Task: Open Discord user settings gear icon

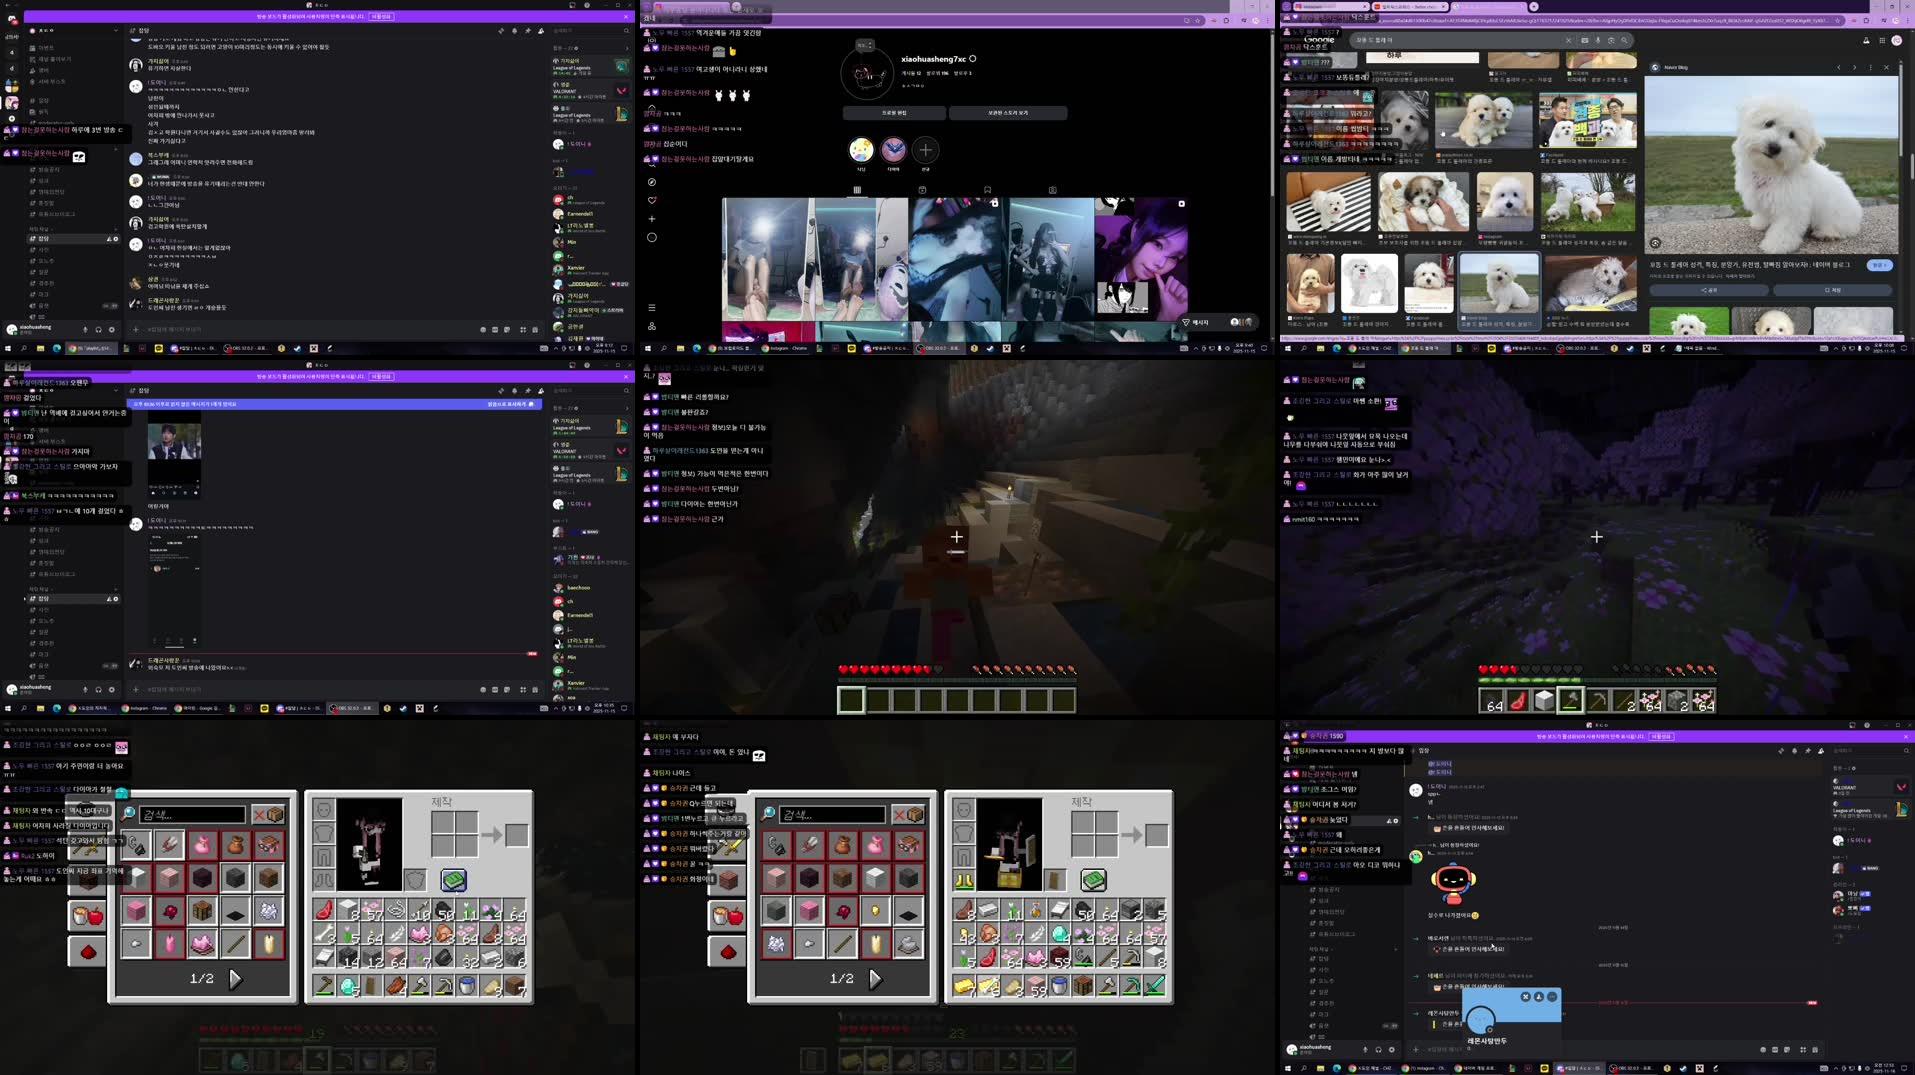Action: (111, 329)
